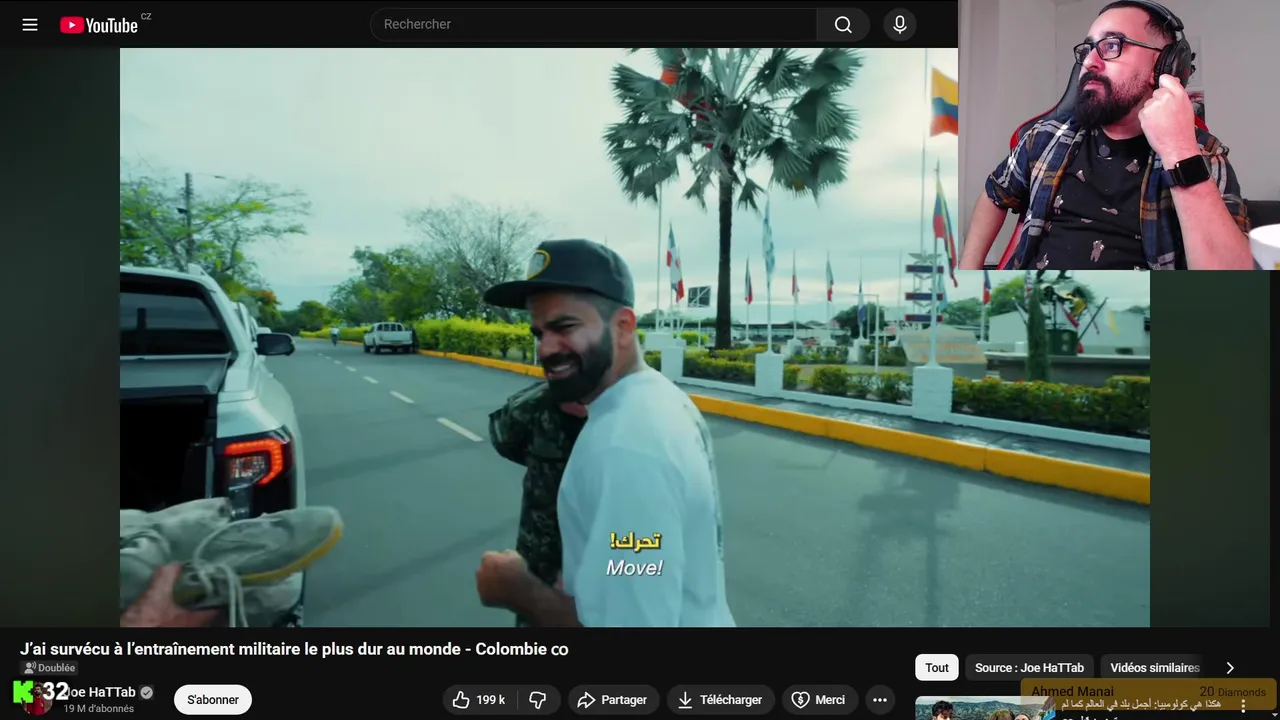Select the Source : Joe HaTTab chip

tap(1029, 668)
